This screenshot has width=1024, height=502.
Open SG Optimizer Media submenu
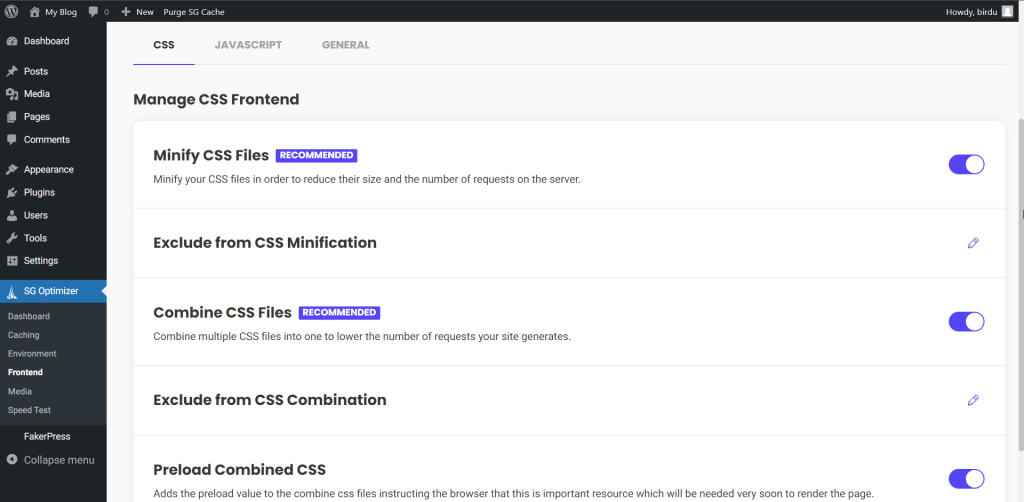(20, 391)
